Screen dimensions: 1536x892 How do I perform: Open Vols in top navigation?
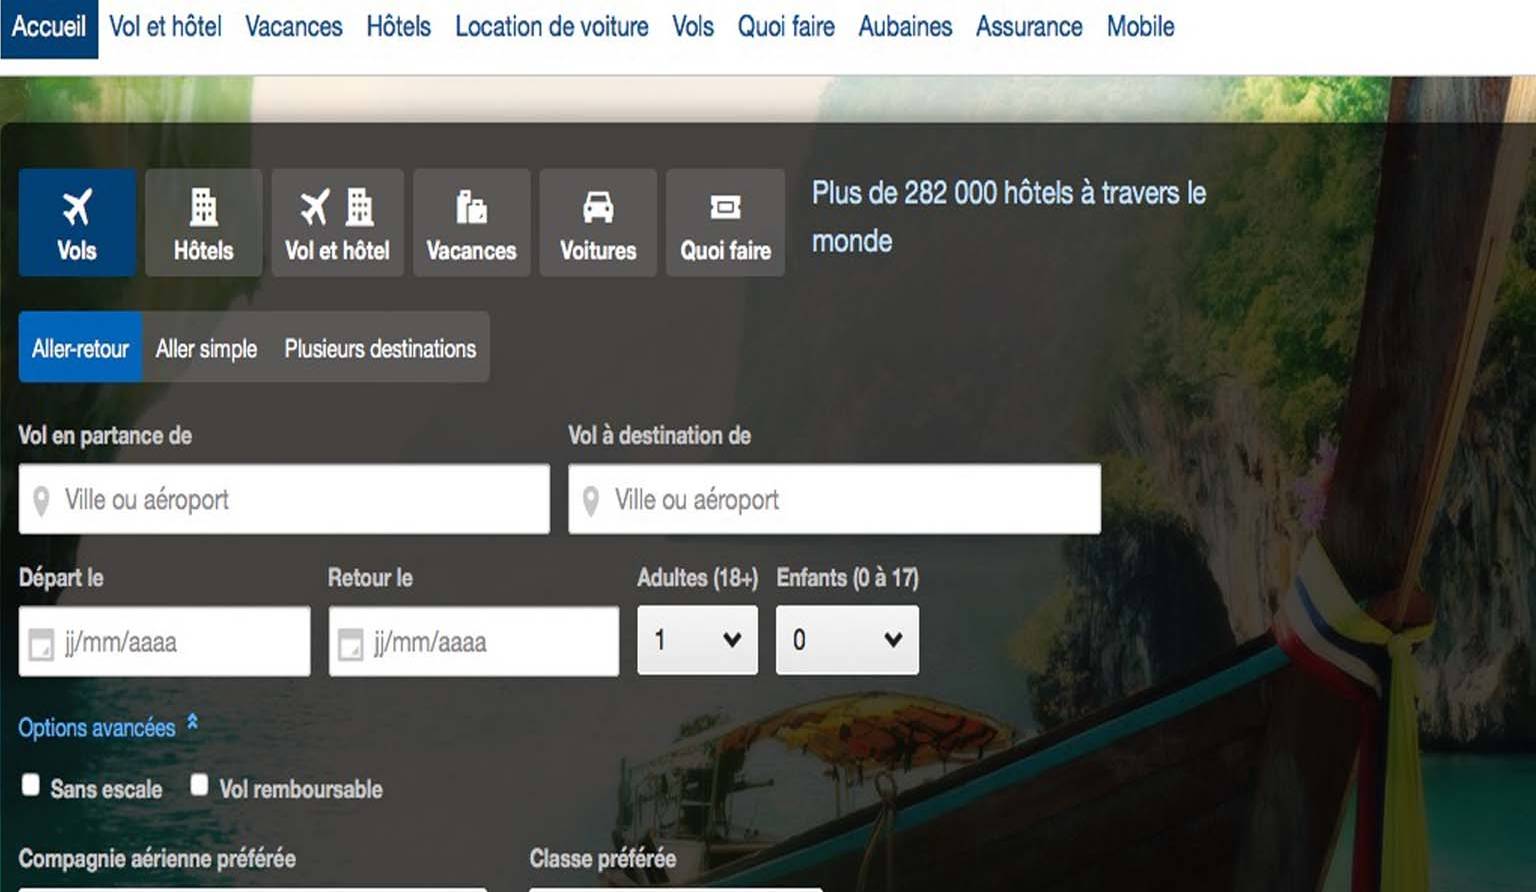coord(693,27)
